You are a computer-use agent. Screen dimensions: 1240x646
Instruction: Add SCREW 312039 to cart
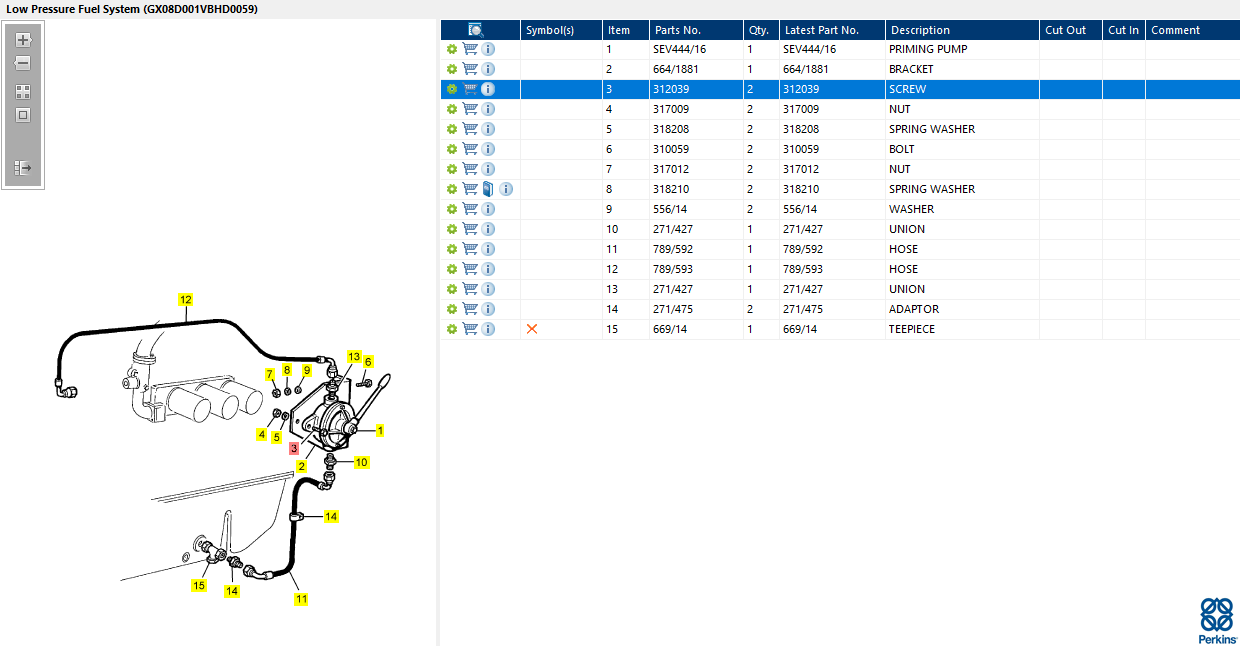pyautogui.click(x=470, y=89)
